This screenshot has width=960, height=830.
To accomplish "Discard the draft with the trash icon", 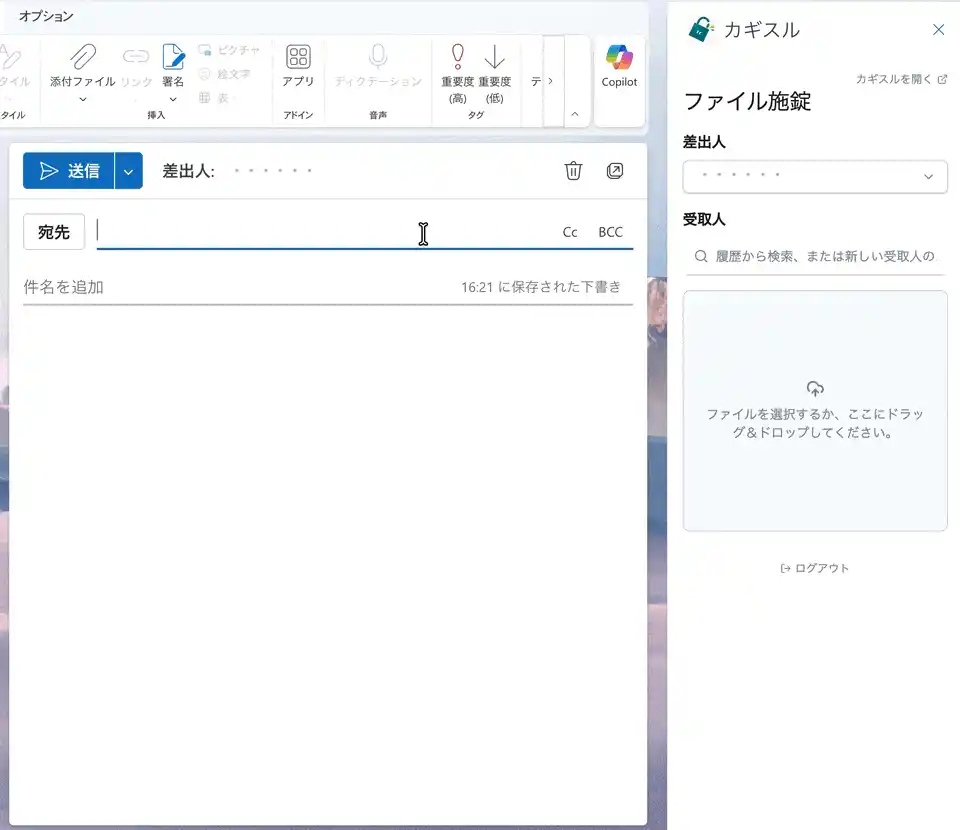I will (x=572, y=171).
